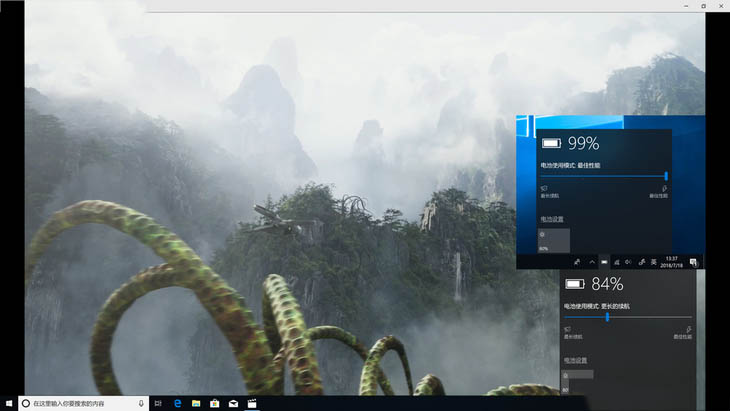Click power mode label in 99% flyout

pyautogui.click(x=570, y=165)
